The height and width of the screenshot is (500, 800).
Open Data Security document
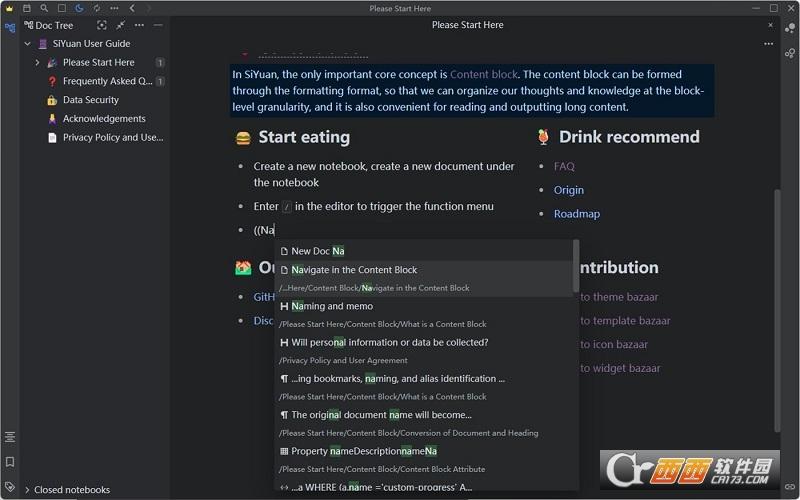(x=91, y=100)
